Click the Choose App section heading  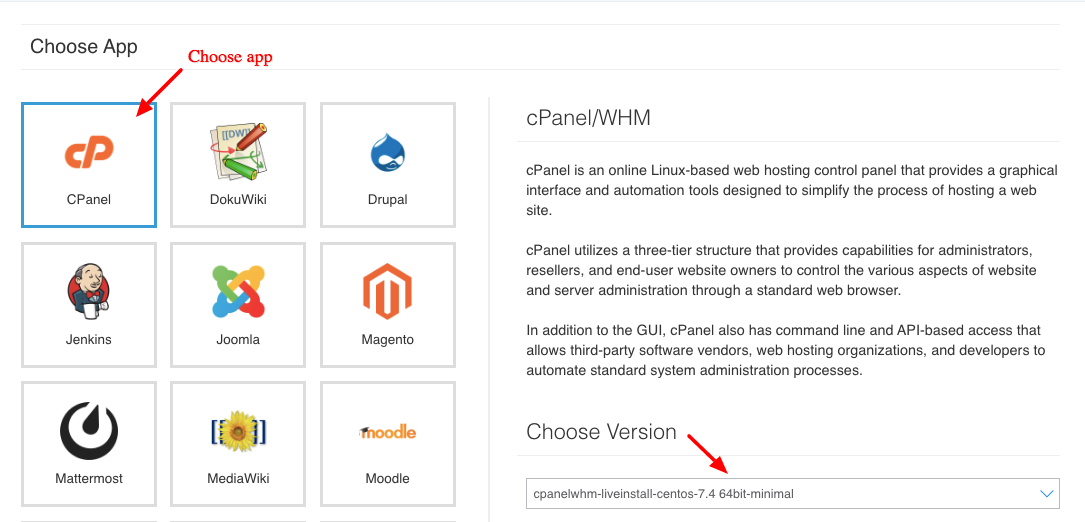(84, 47)
